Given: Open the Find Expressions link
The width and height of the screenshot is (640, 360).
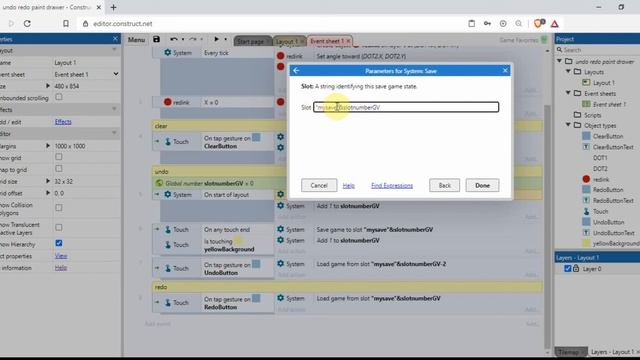Looking at the screenshot, I should click(392, 186).
